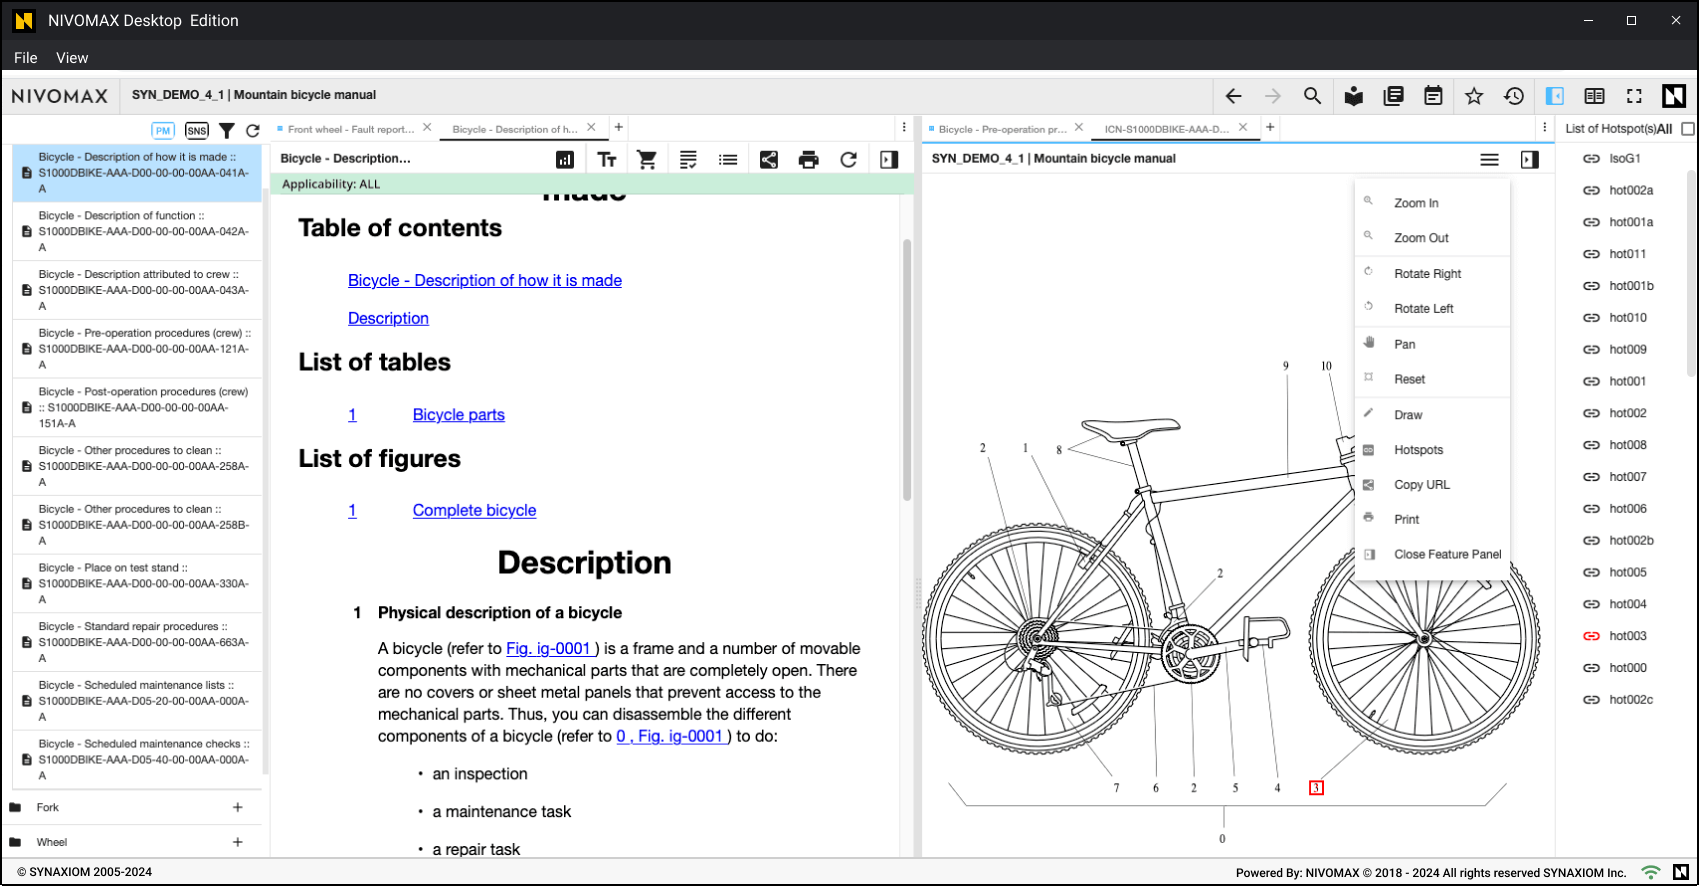
Task: Toggle the SNS view button
Action: pos(197,130)
